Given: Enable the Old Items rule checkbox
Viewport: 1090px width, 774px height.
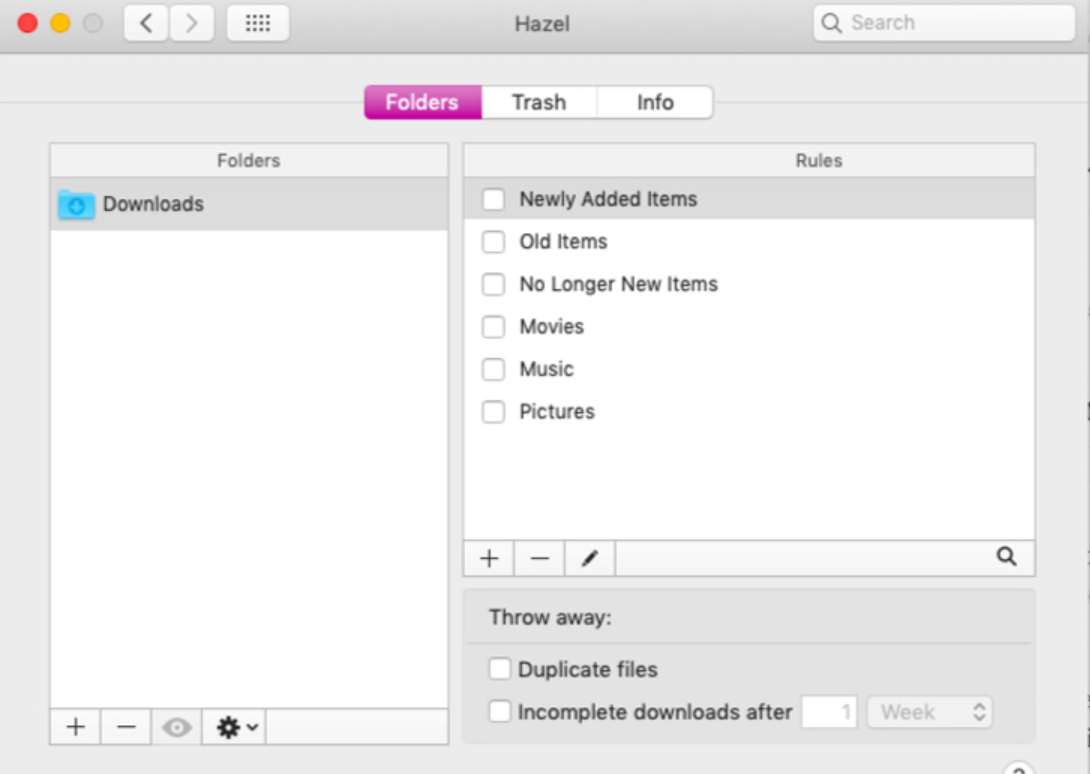Looking at the screenshot, I should point(494,242).
